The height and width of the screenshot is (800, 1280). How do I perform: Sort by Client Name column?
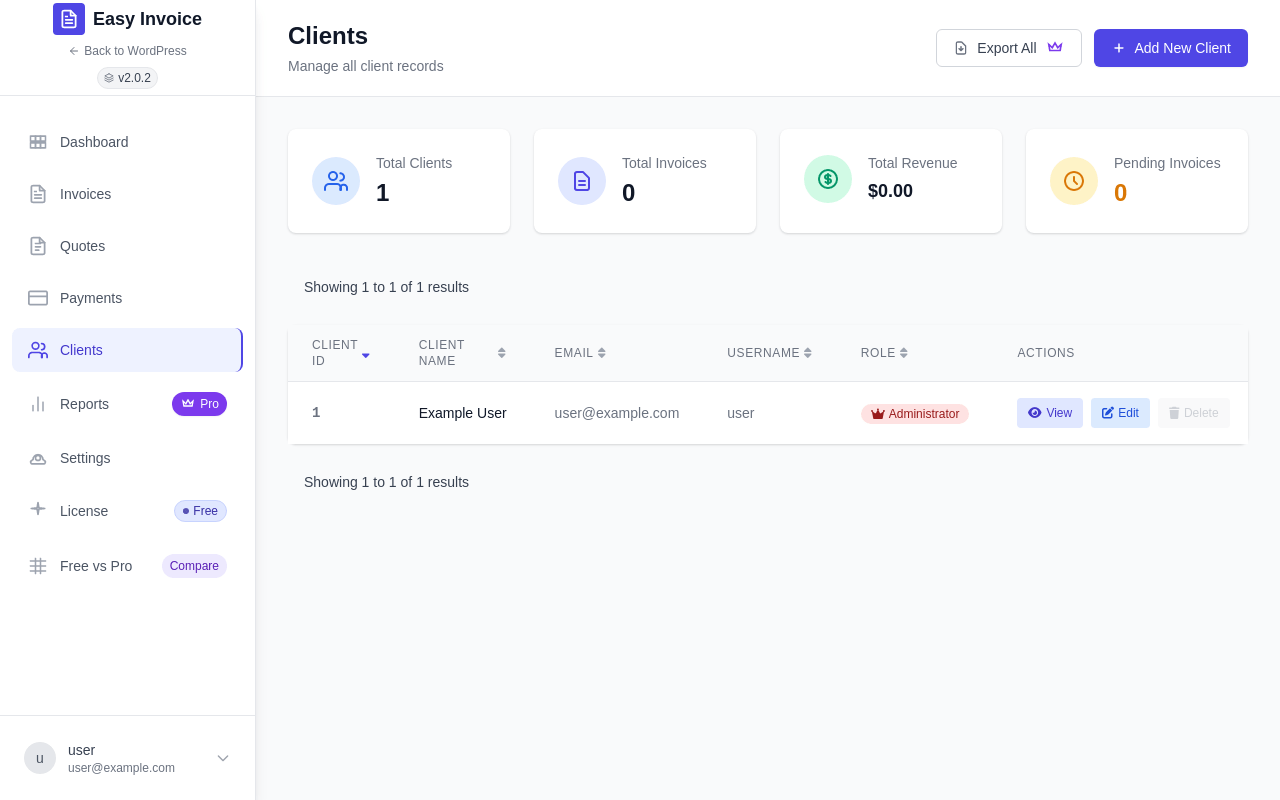[x=462, y=353]
